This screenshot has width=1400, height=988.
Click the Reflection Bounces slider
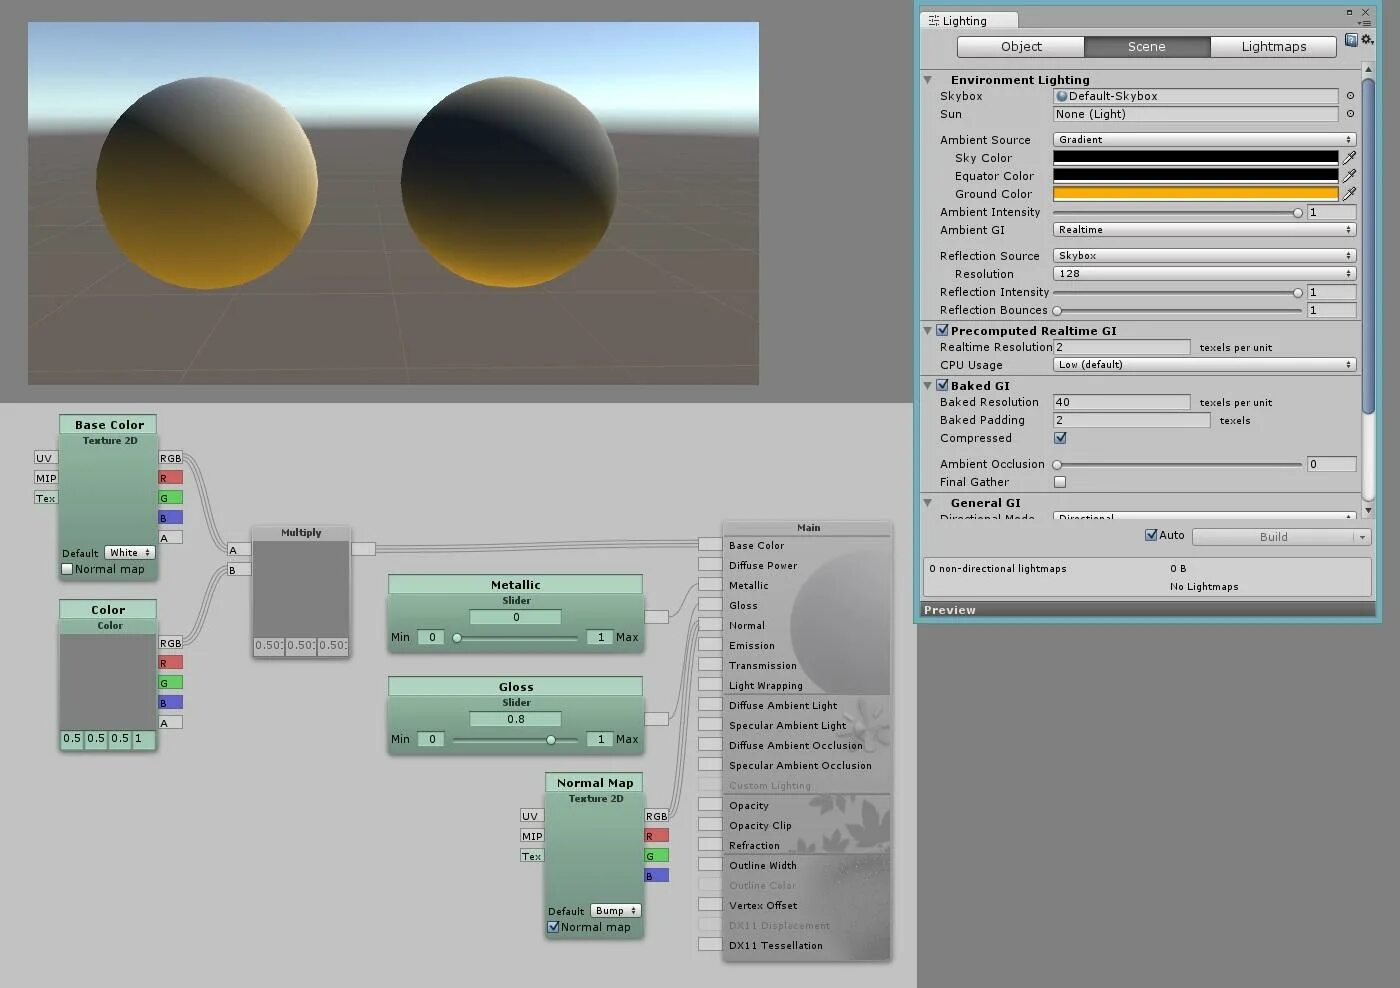pyautogui.click(x=1178, y=310)
